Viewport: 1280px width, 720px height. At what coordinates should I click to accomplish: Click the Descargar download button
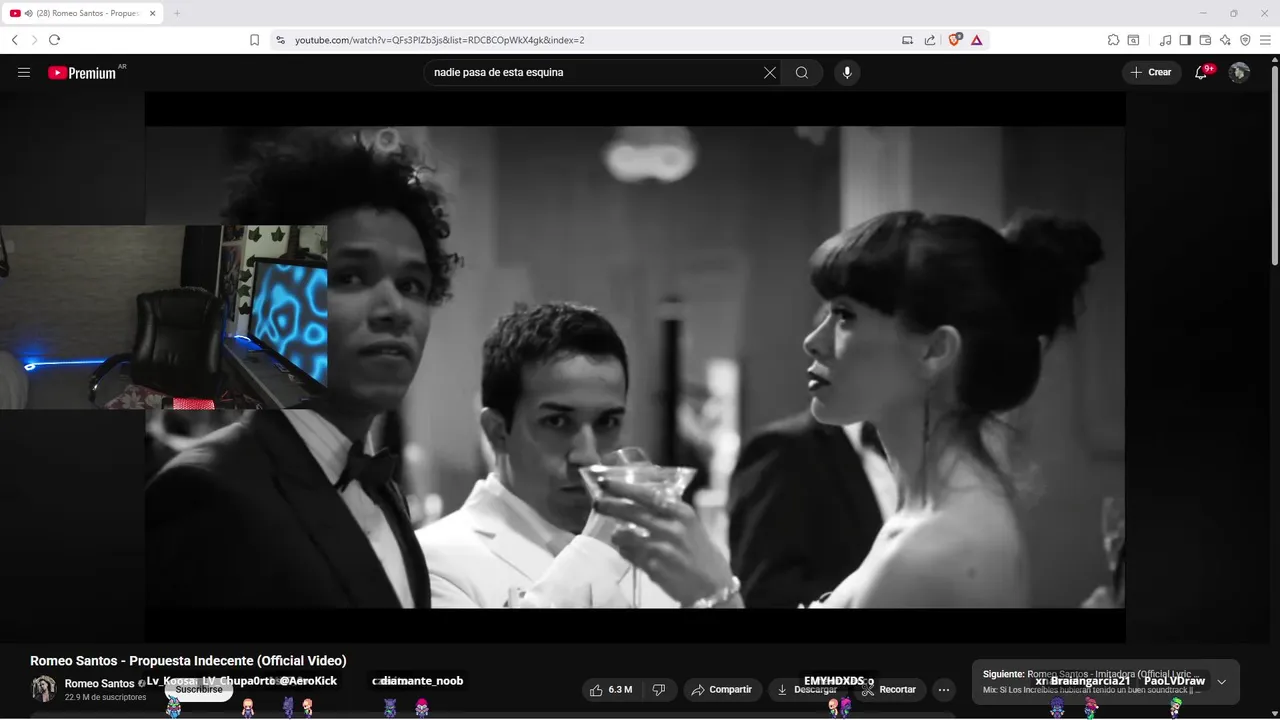click(x=807, y=690)
